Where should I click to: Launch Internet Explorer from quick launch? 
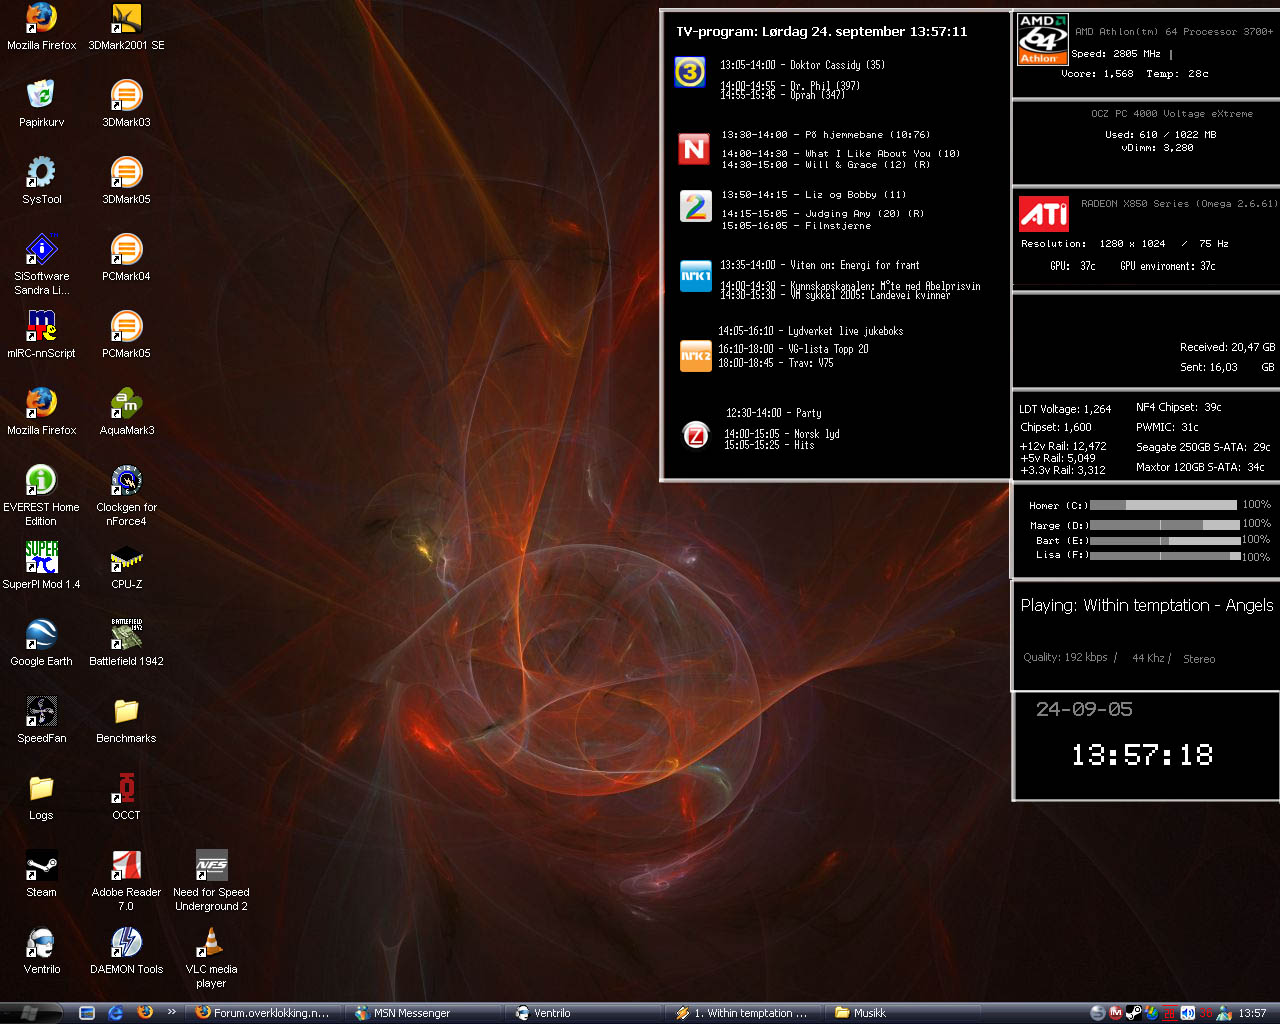tap(116, 1013)
